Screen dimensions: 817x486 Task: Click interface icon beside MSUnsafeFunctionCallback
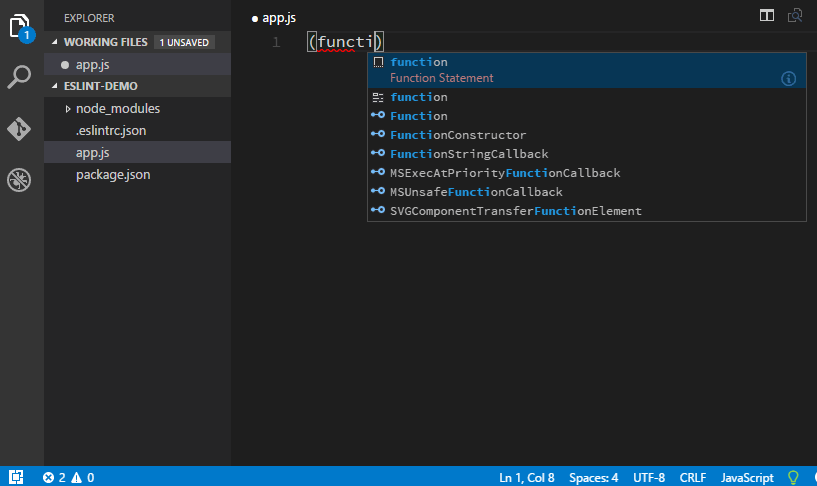(x=378, y=191)
